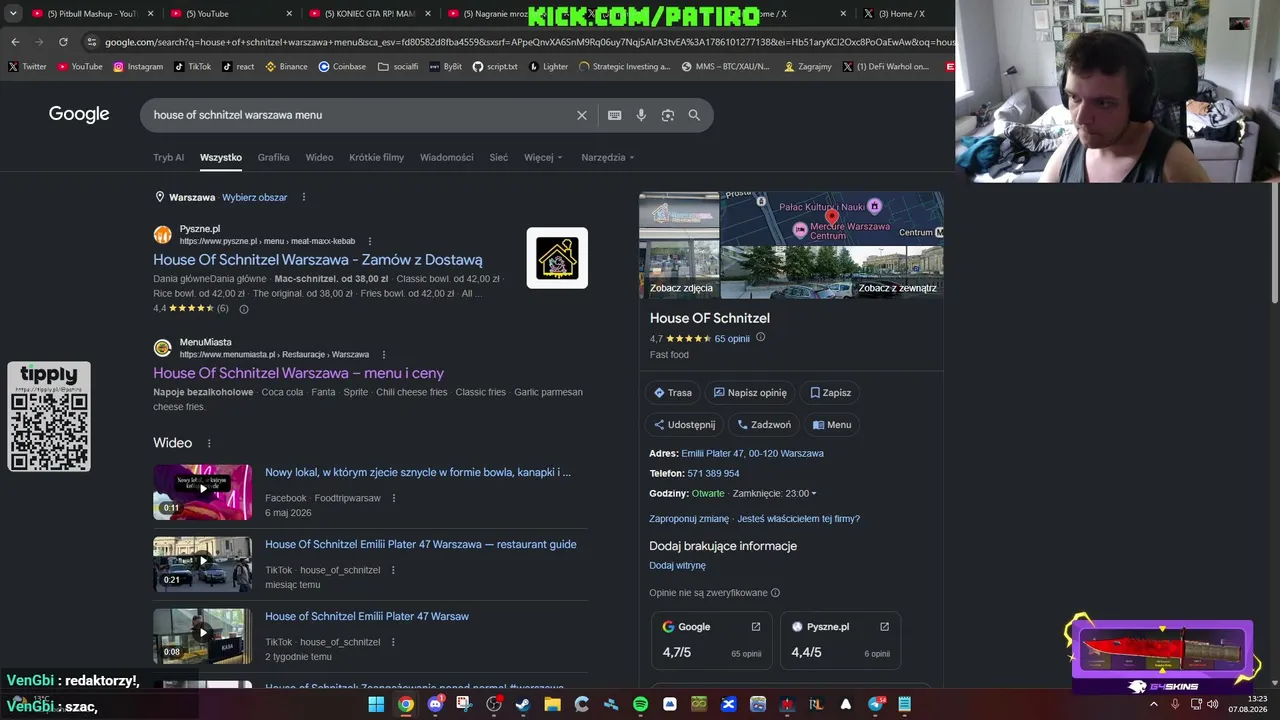Screen dimensions: 1280x720
Task: Open Chrome from the taskbar
Action: [x=405, y=704]
